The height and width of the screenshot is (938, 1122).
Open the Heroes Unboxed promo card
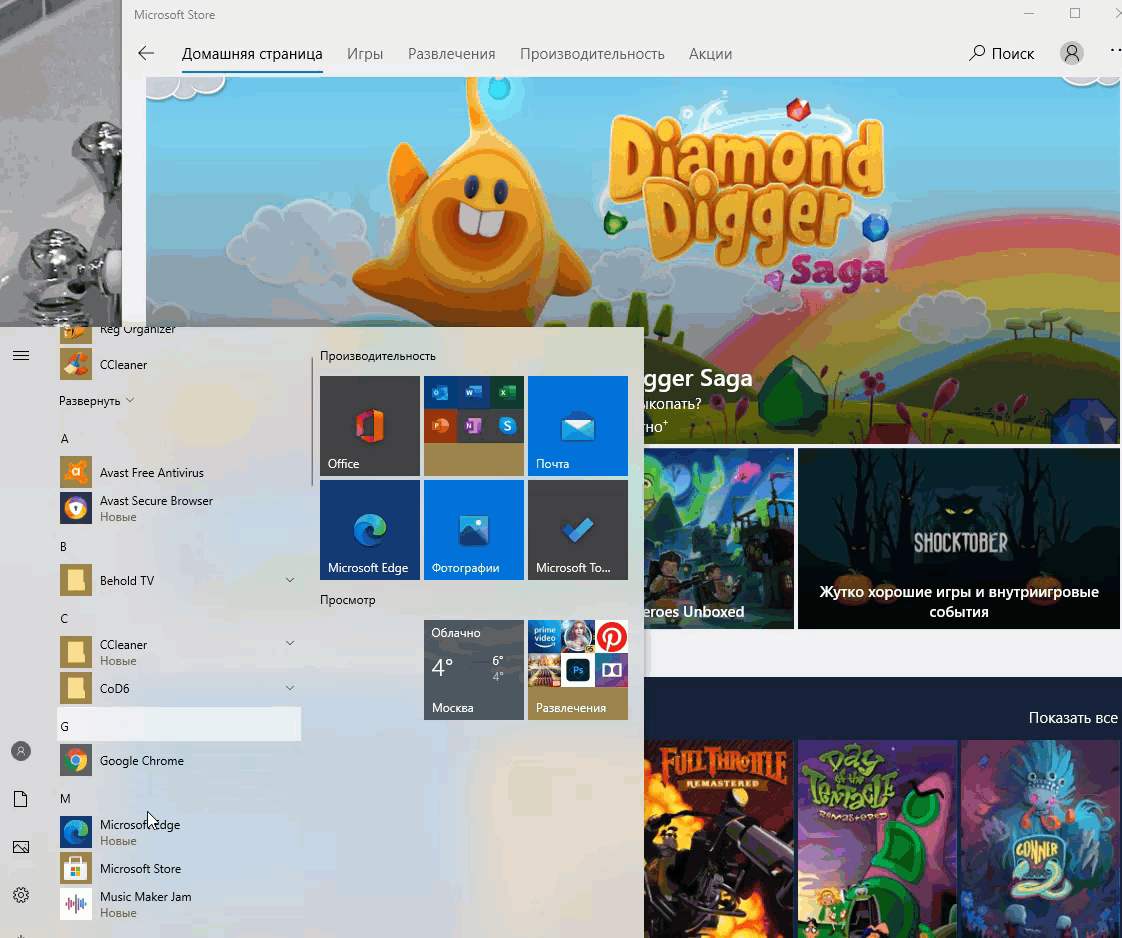718,539
